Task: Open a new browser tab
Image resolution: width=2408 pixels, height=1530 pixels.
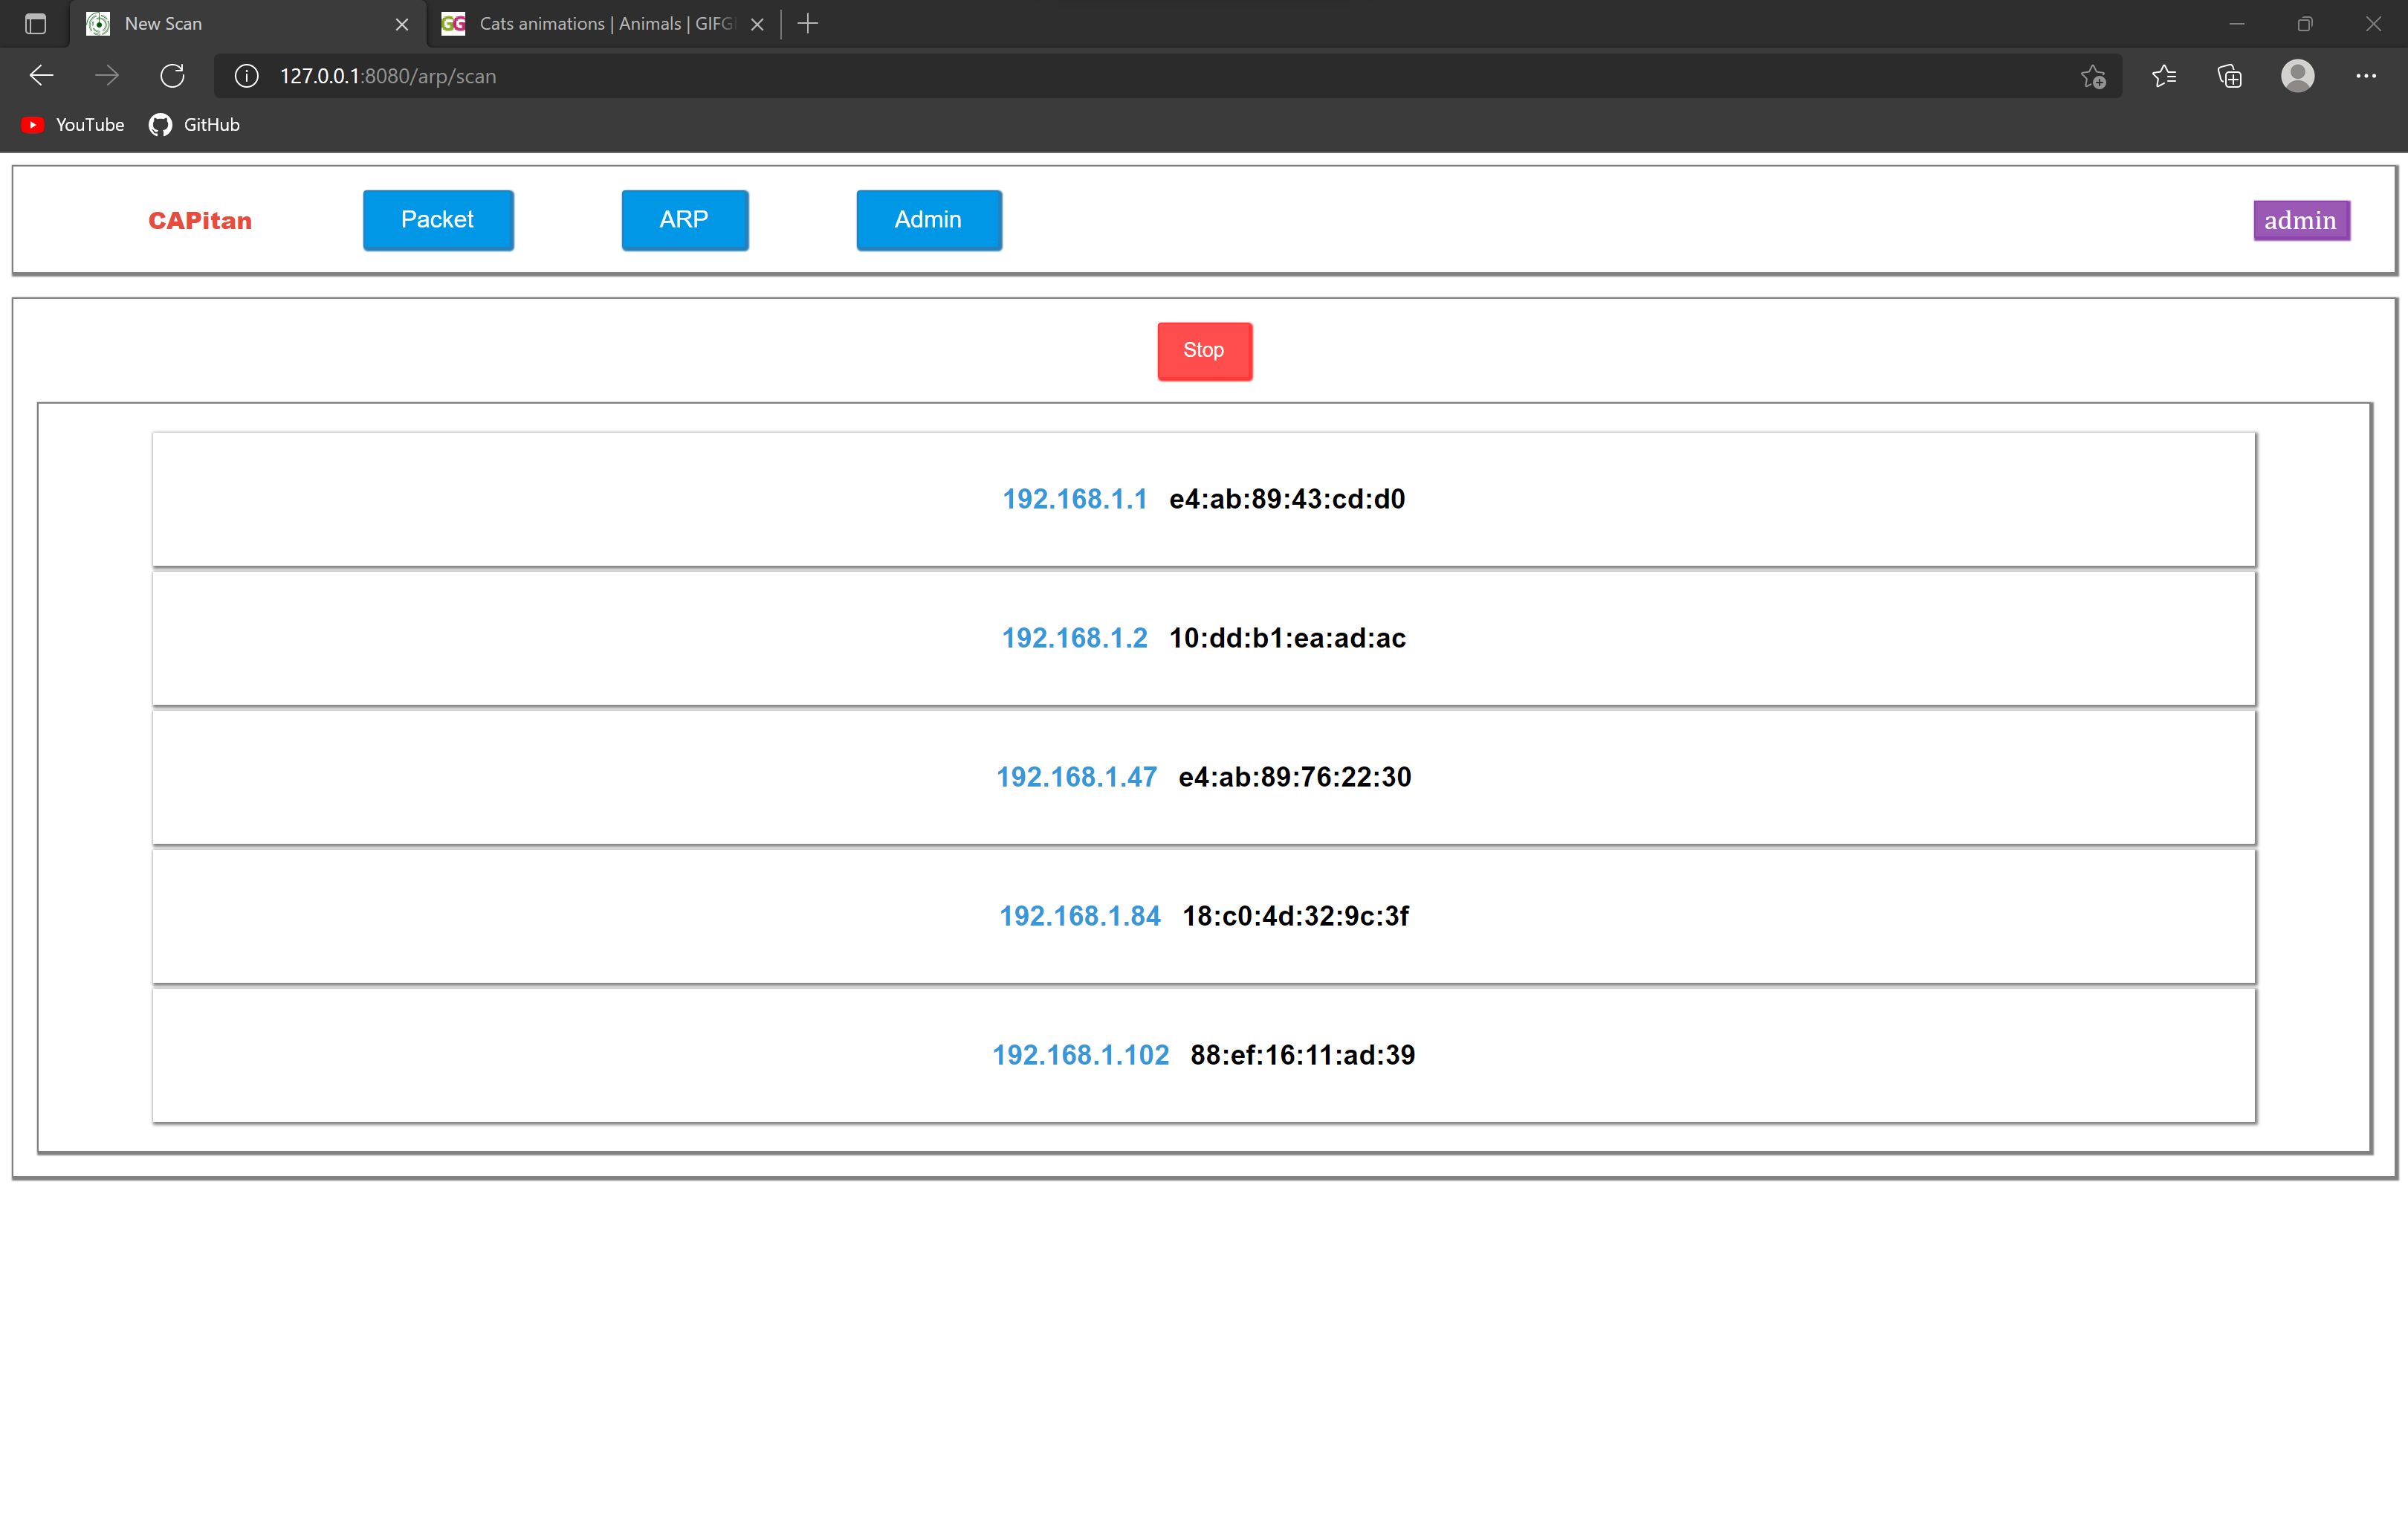Action: 808,24
